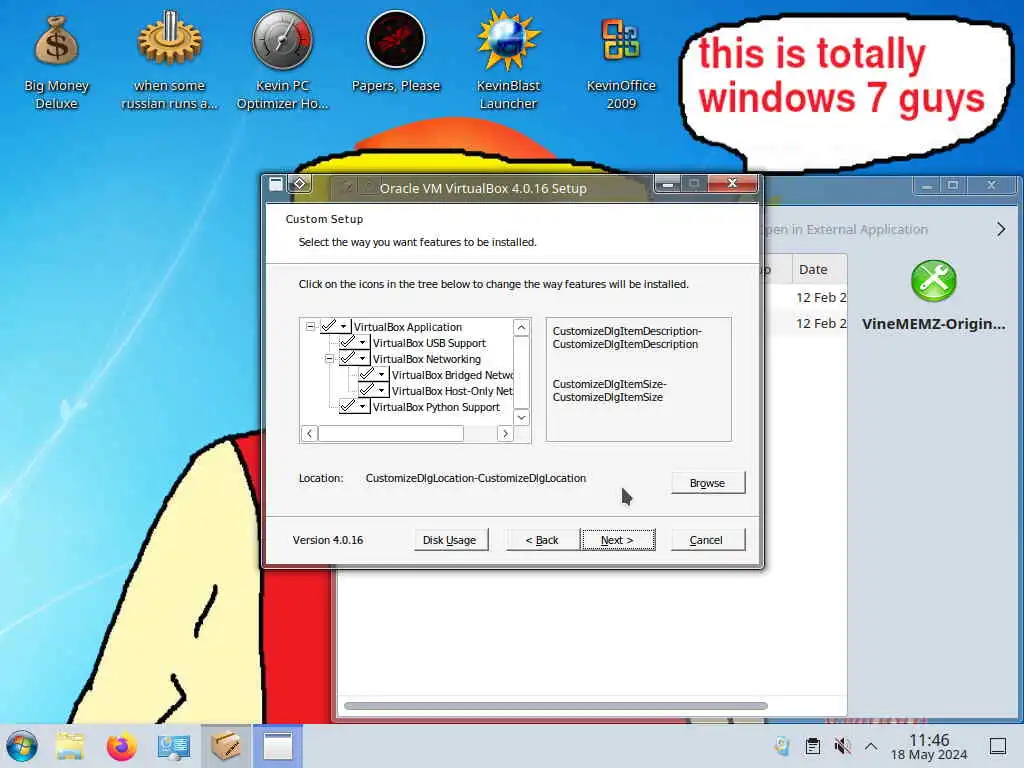
Task: Select VirtualBox Bridged Networking label
Action: pyautogui.click(x=453, y=375)
